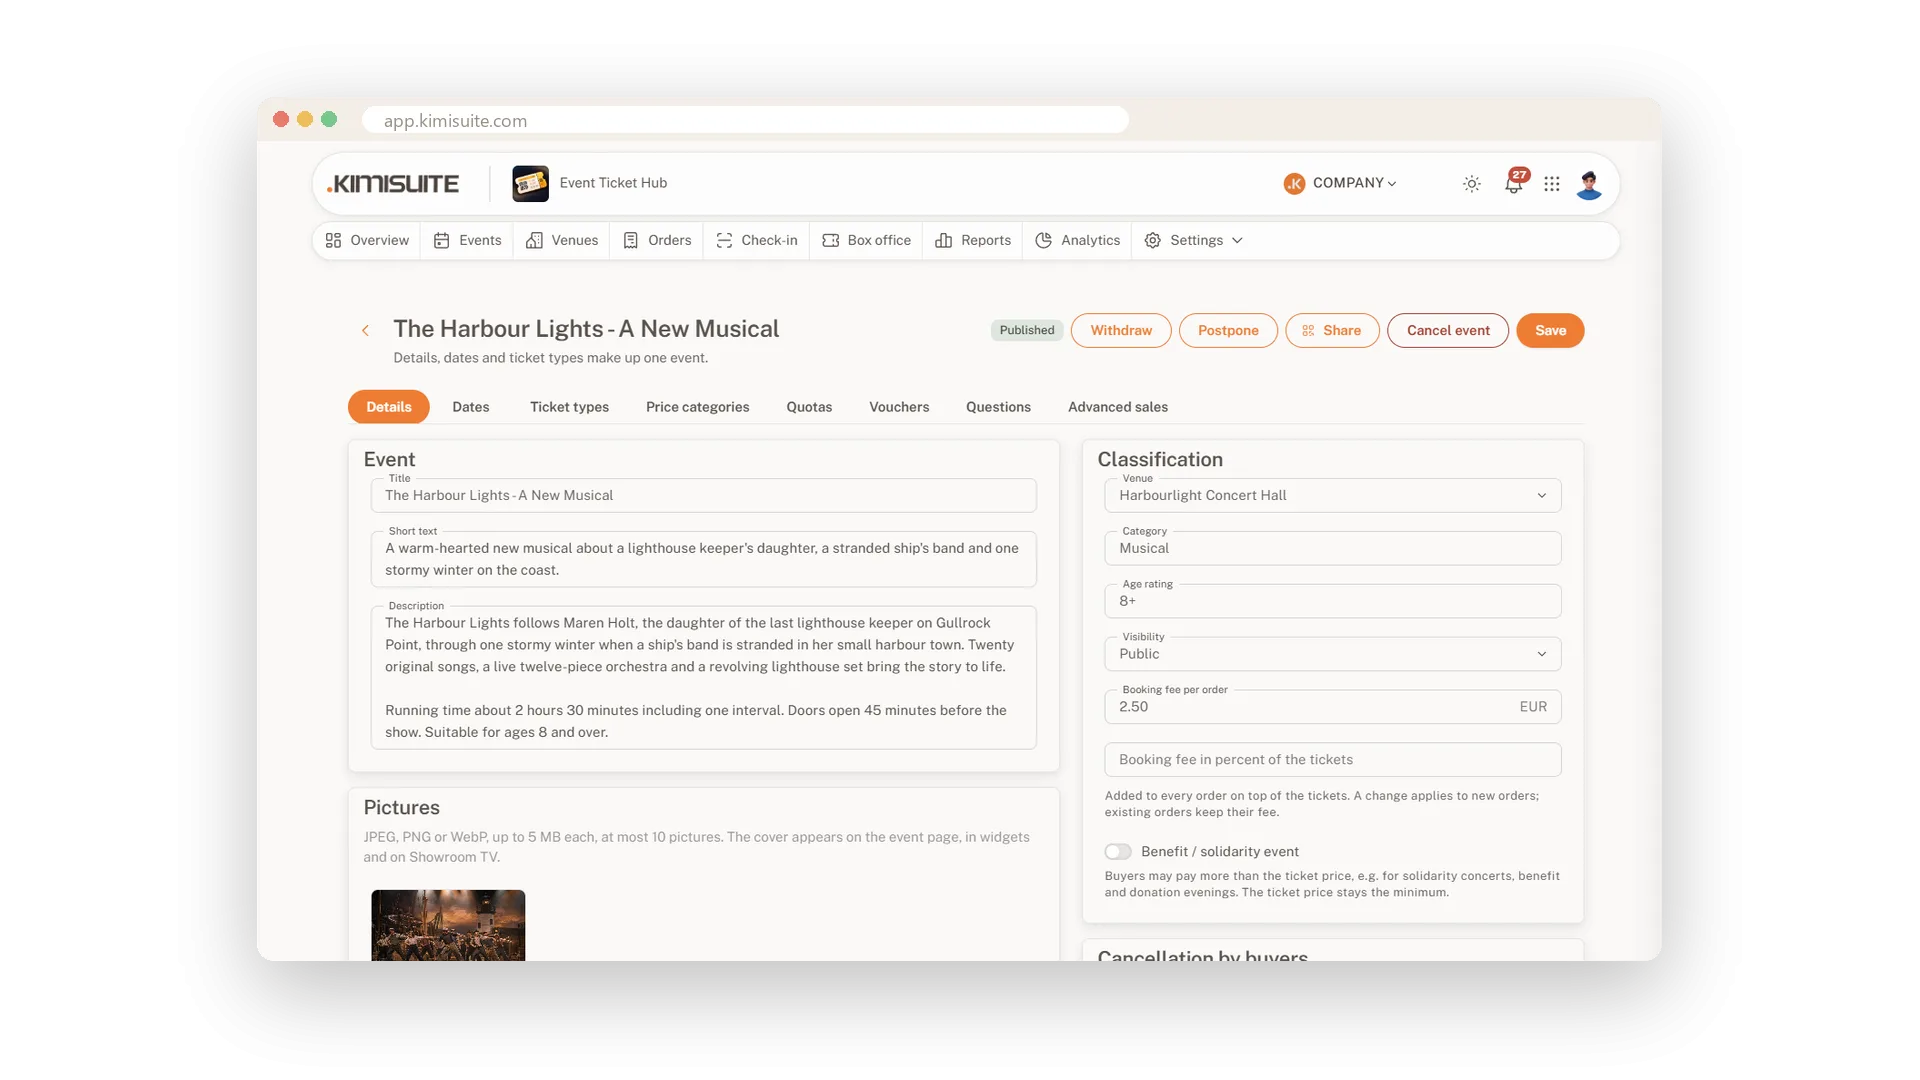The width and height of the screenshot is (1920, 1080).
Task: Select the Details tab
Action: (x=389, y=408)
